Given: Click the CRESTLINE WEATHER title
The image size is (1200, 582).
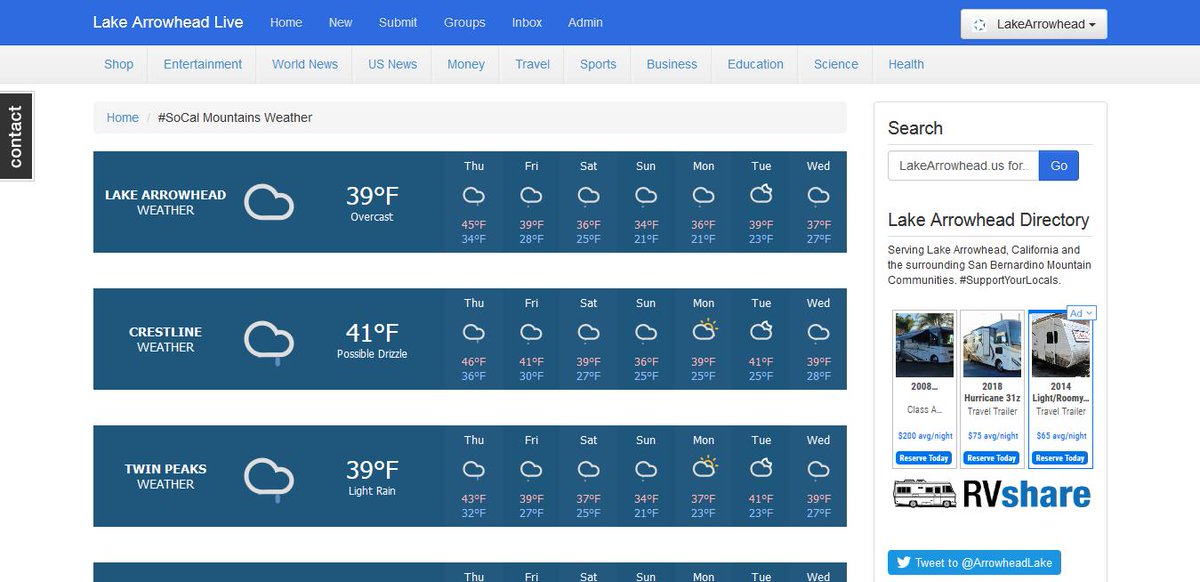Looking at the screenshot, I should coord(165,339).
